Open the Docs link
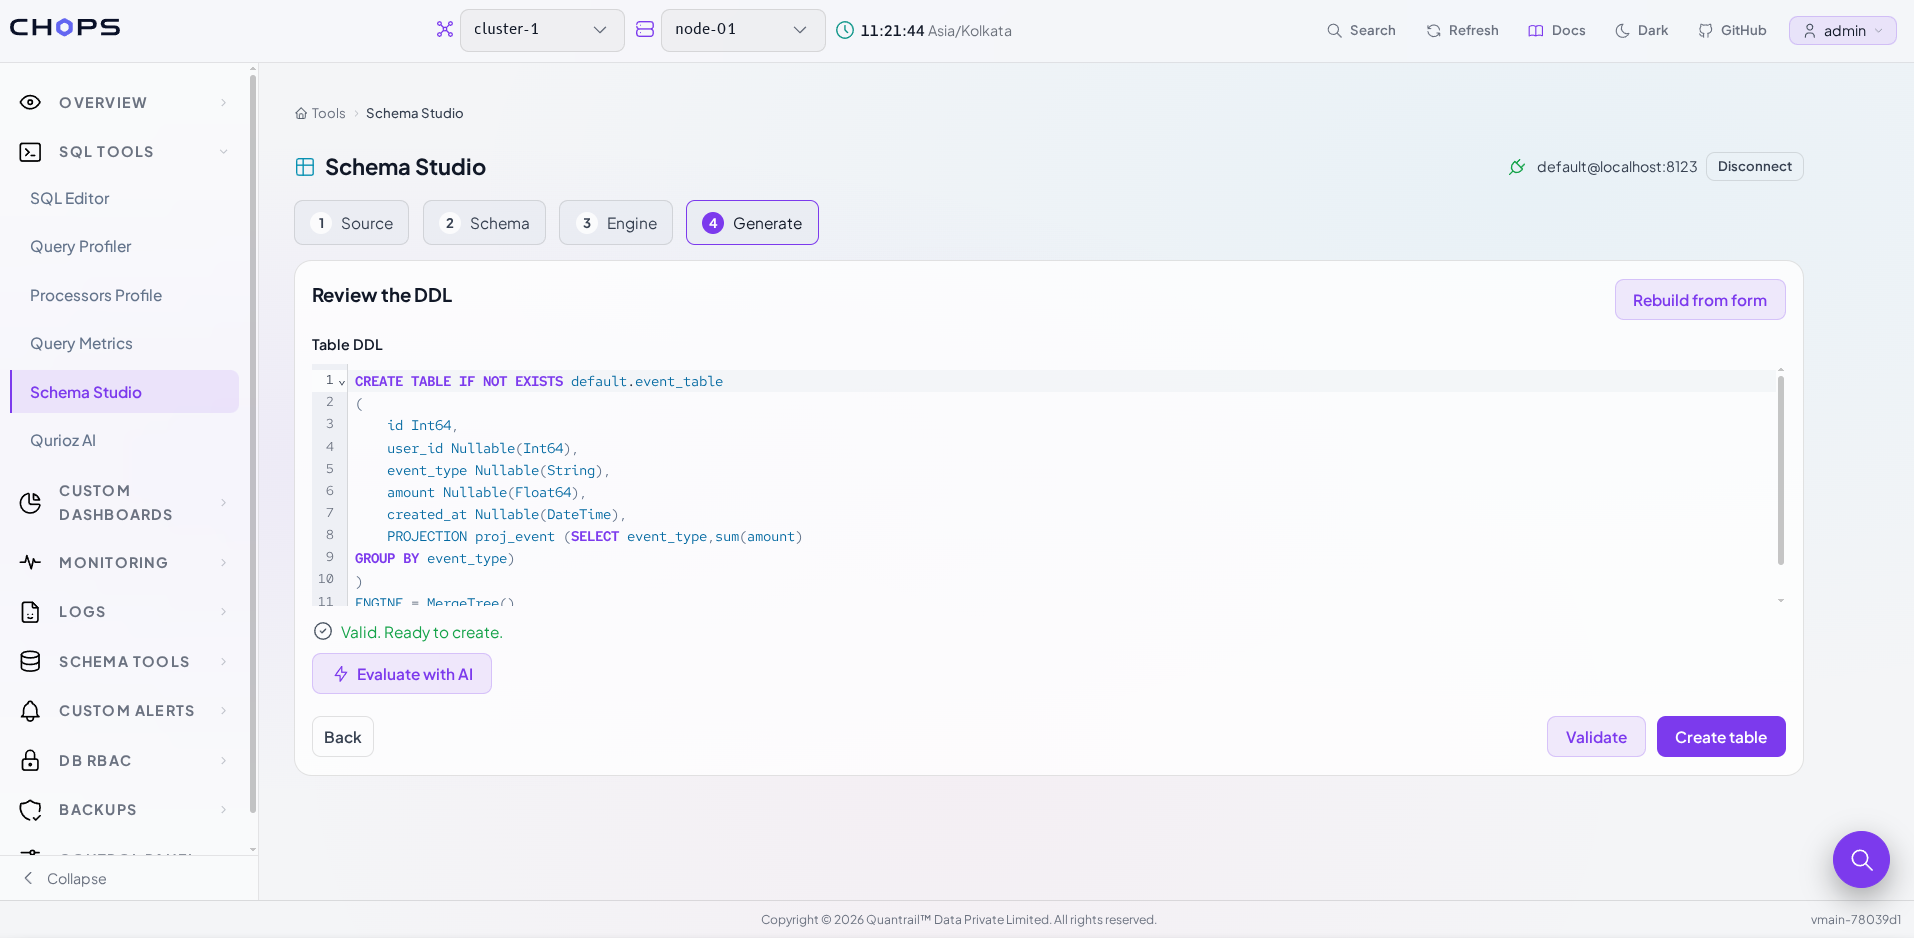1914x938 pixels. pyautogui.click(x=1557, y=30)
